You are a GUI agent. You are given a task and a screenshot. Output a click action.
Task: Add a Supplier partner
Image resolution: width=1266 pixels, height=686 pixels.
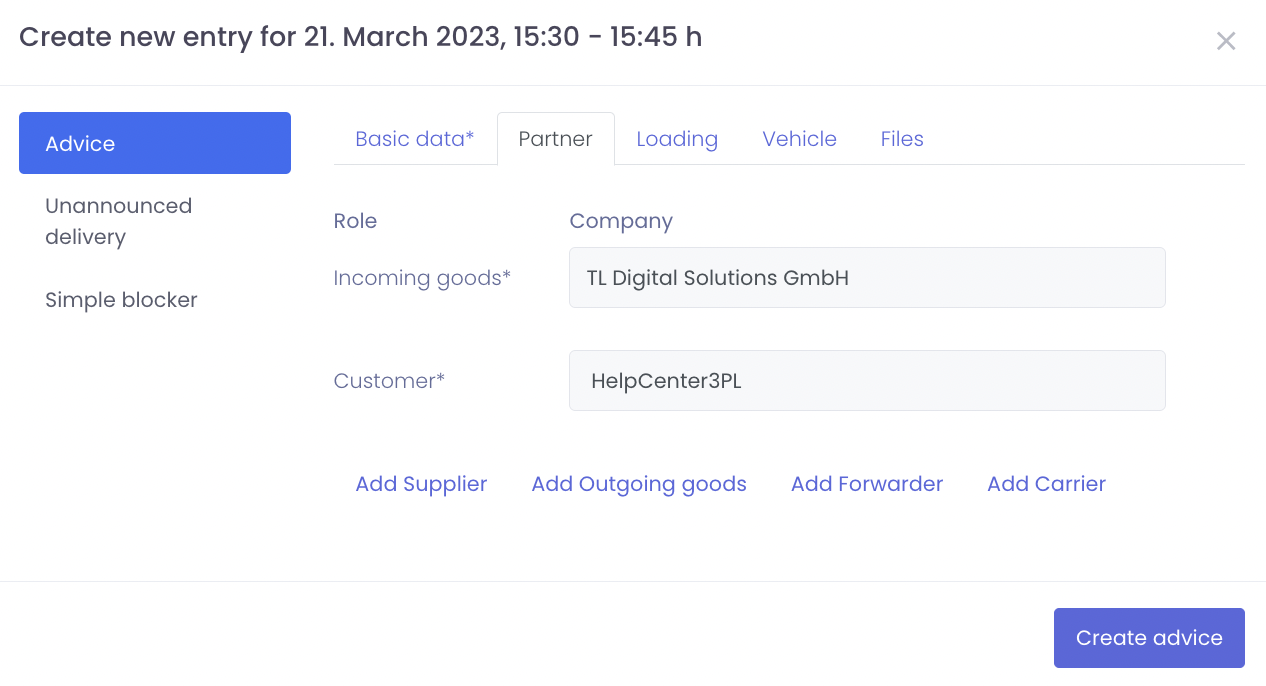[x=421, y=484]
